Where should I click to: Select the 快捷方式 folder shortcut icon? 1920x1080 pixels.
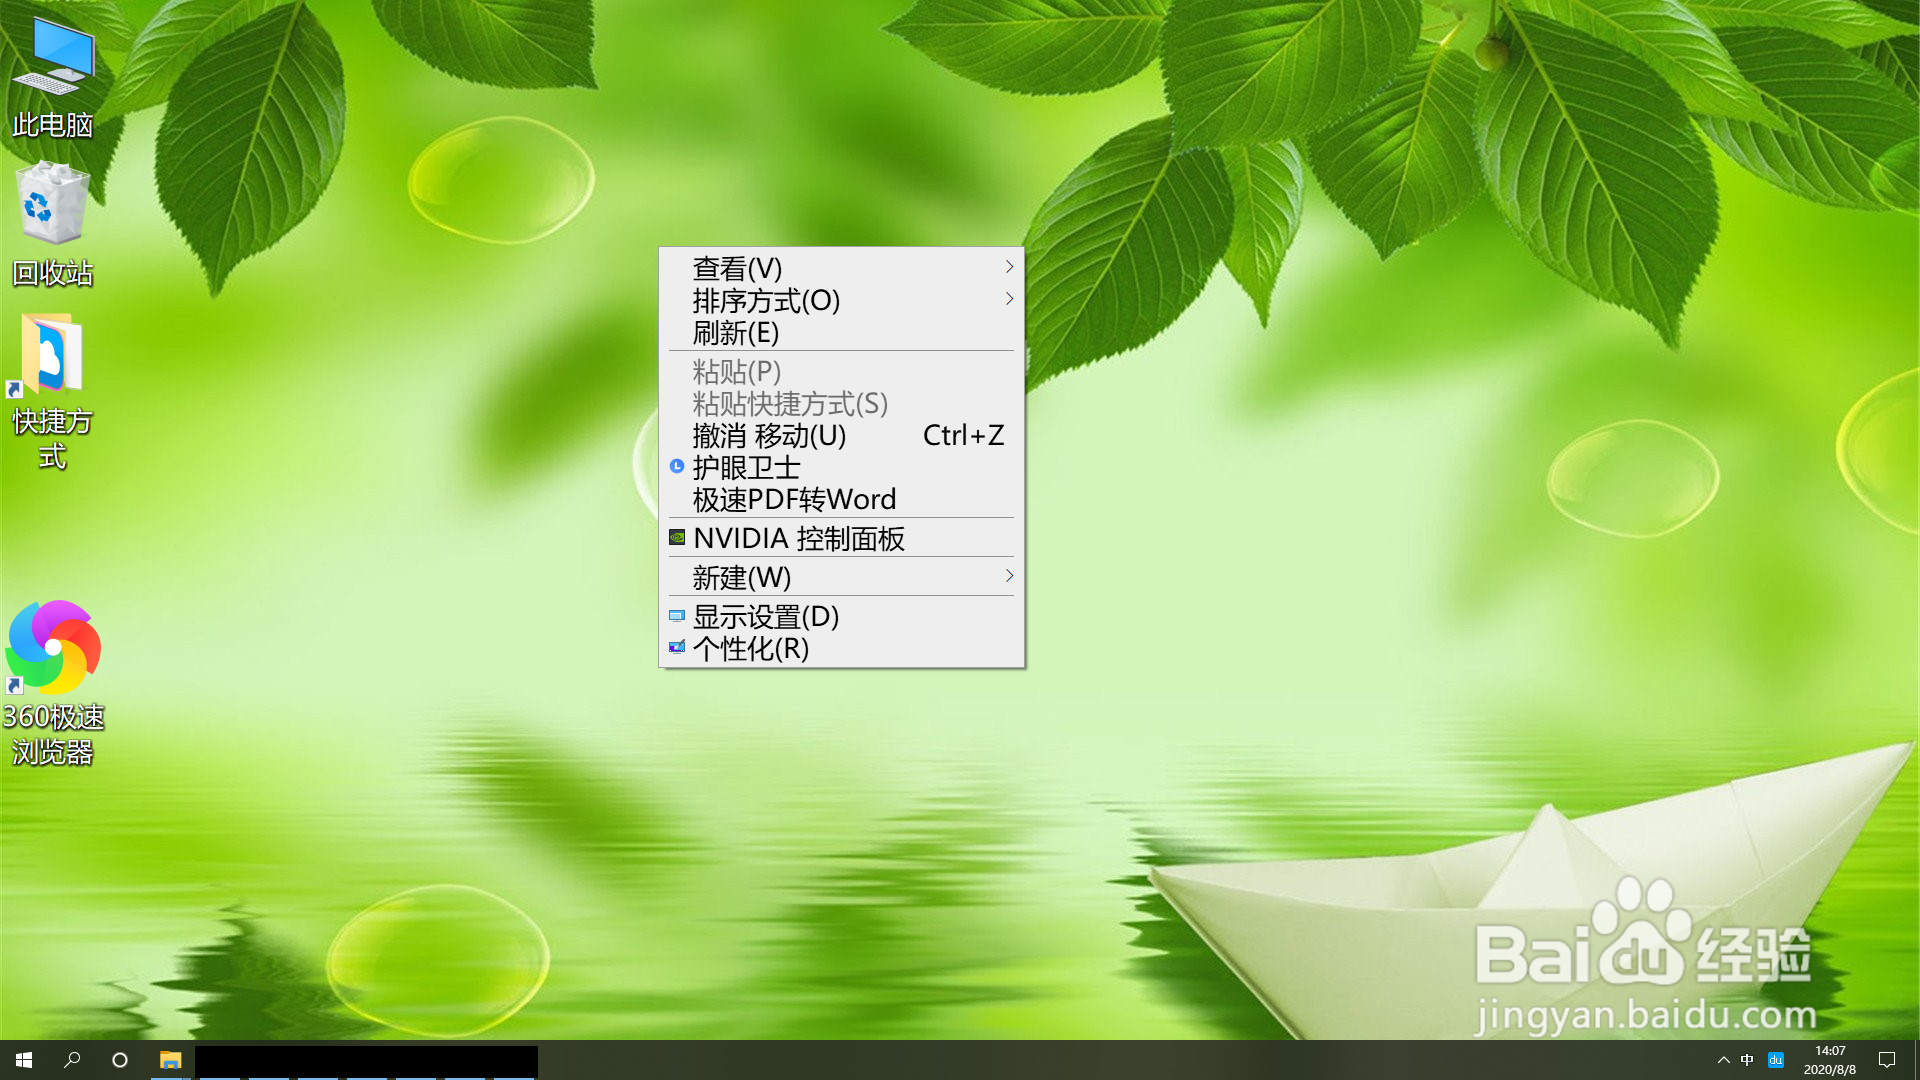pyautogui.click(x=52, y=392)
